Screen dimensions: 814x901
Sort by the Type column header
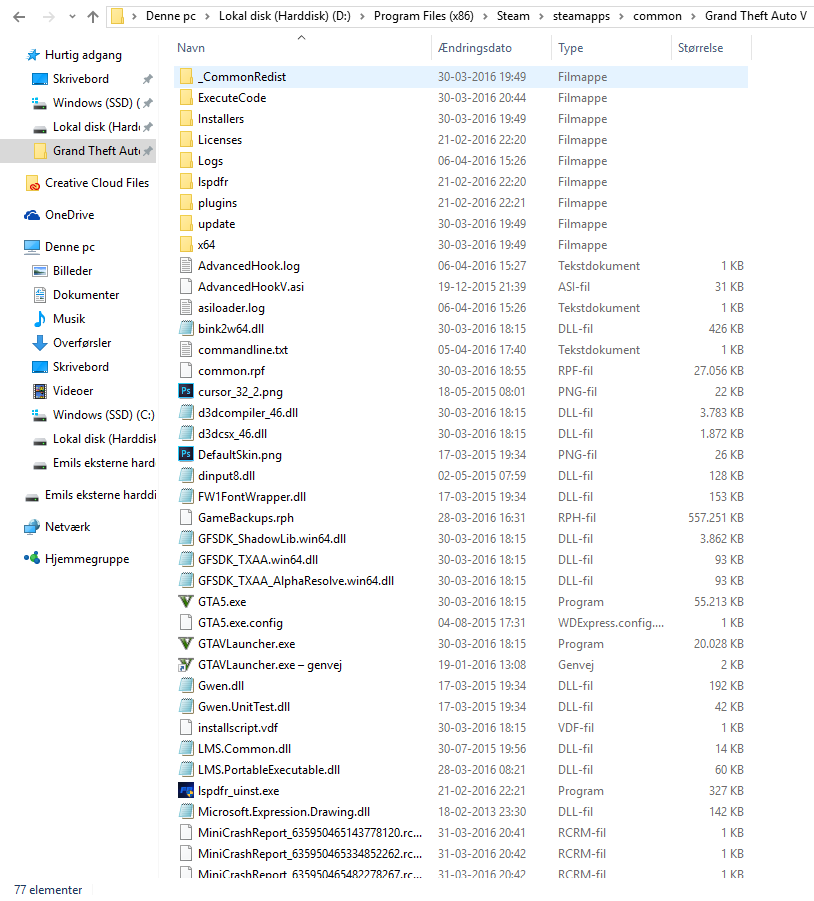pos(570,48)
